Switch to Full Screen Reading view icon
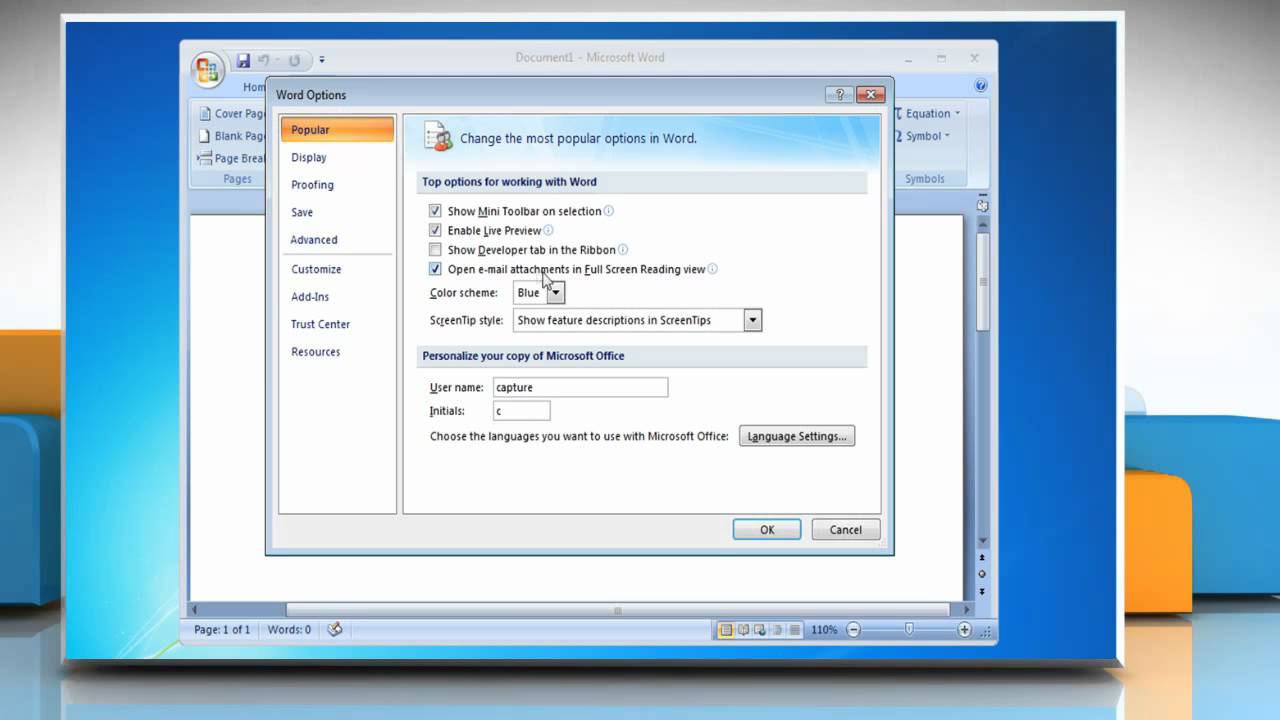 click(744, 630)
